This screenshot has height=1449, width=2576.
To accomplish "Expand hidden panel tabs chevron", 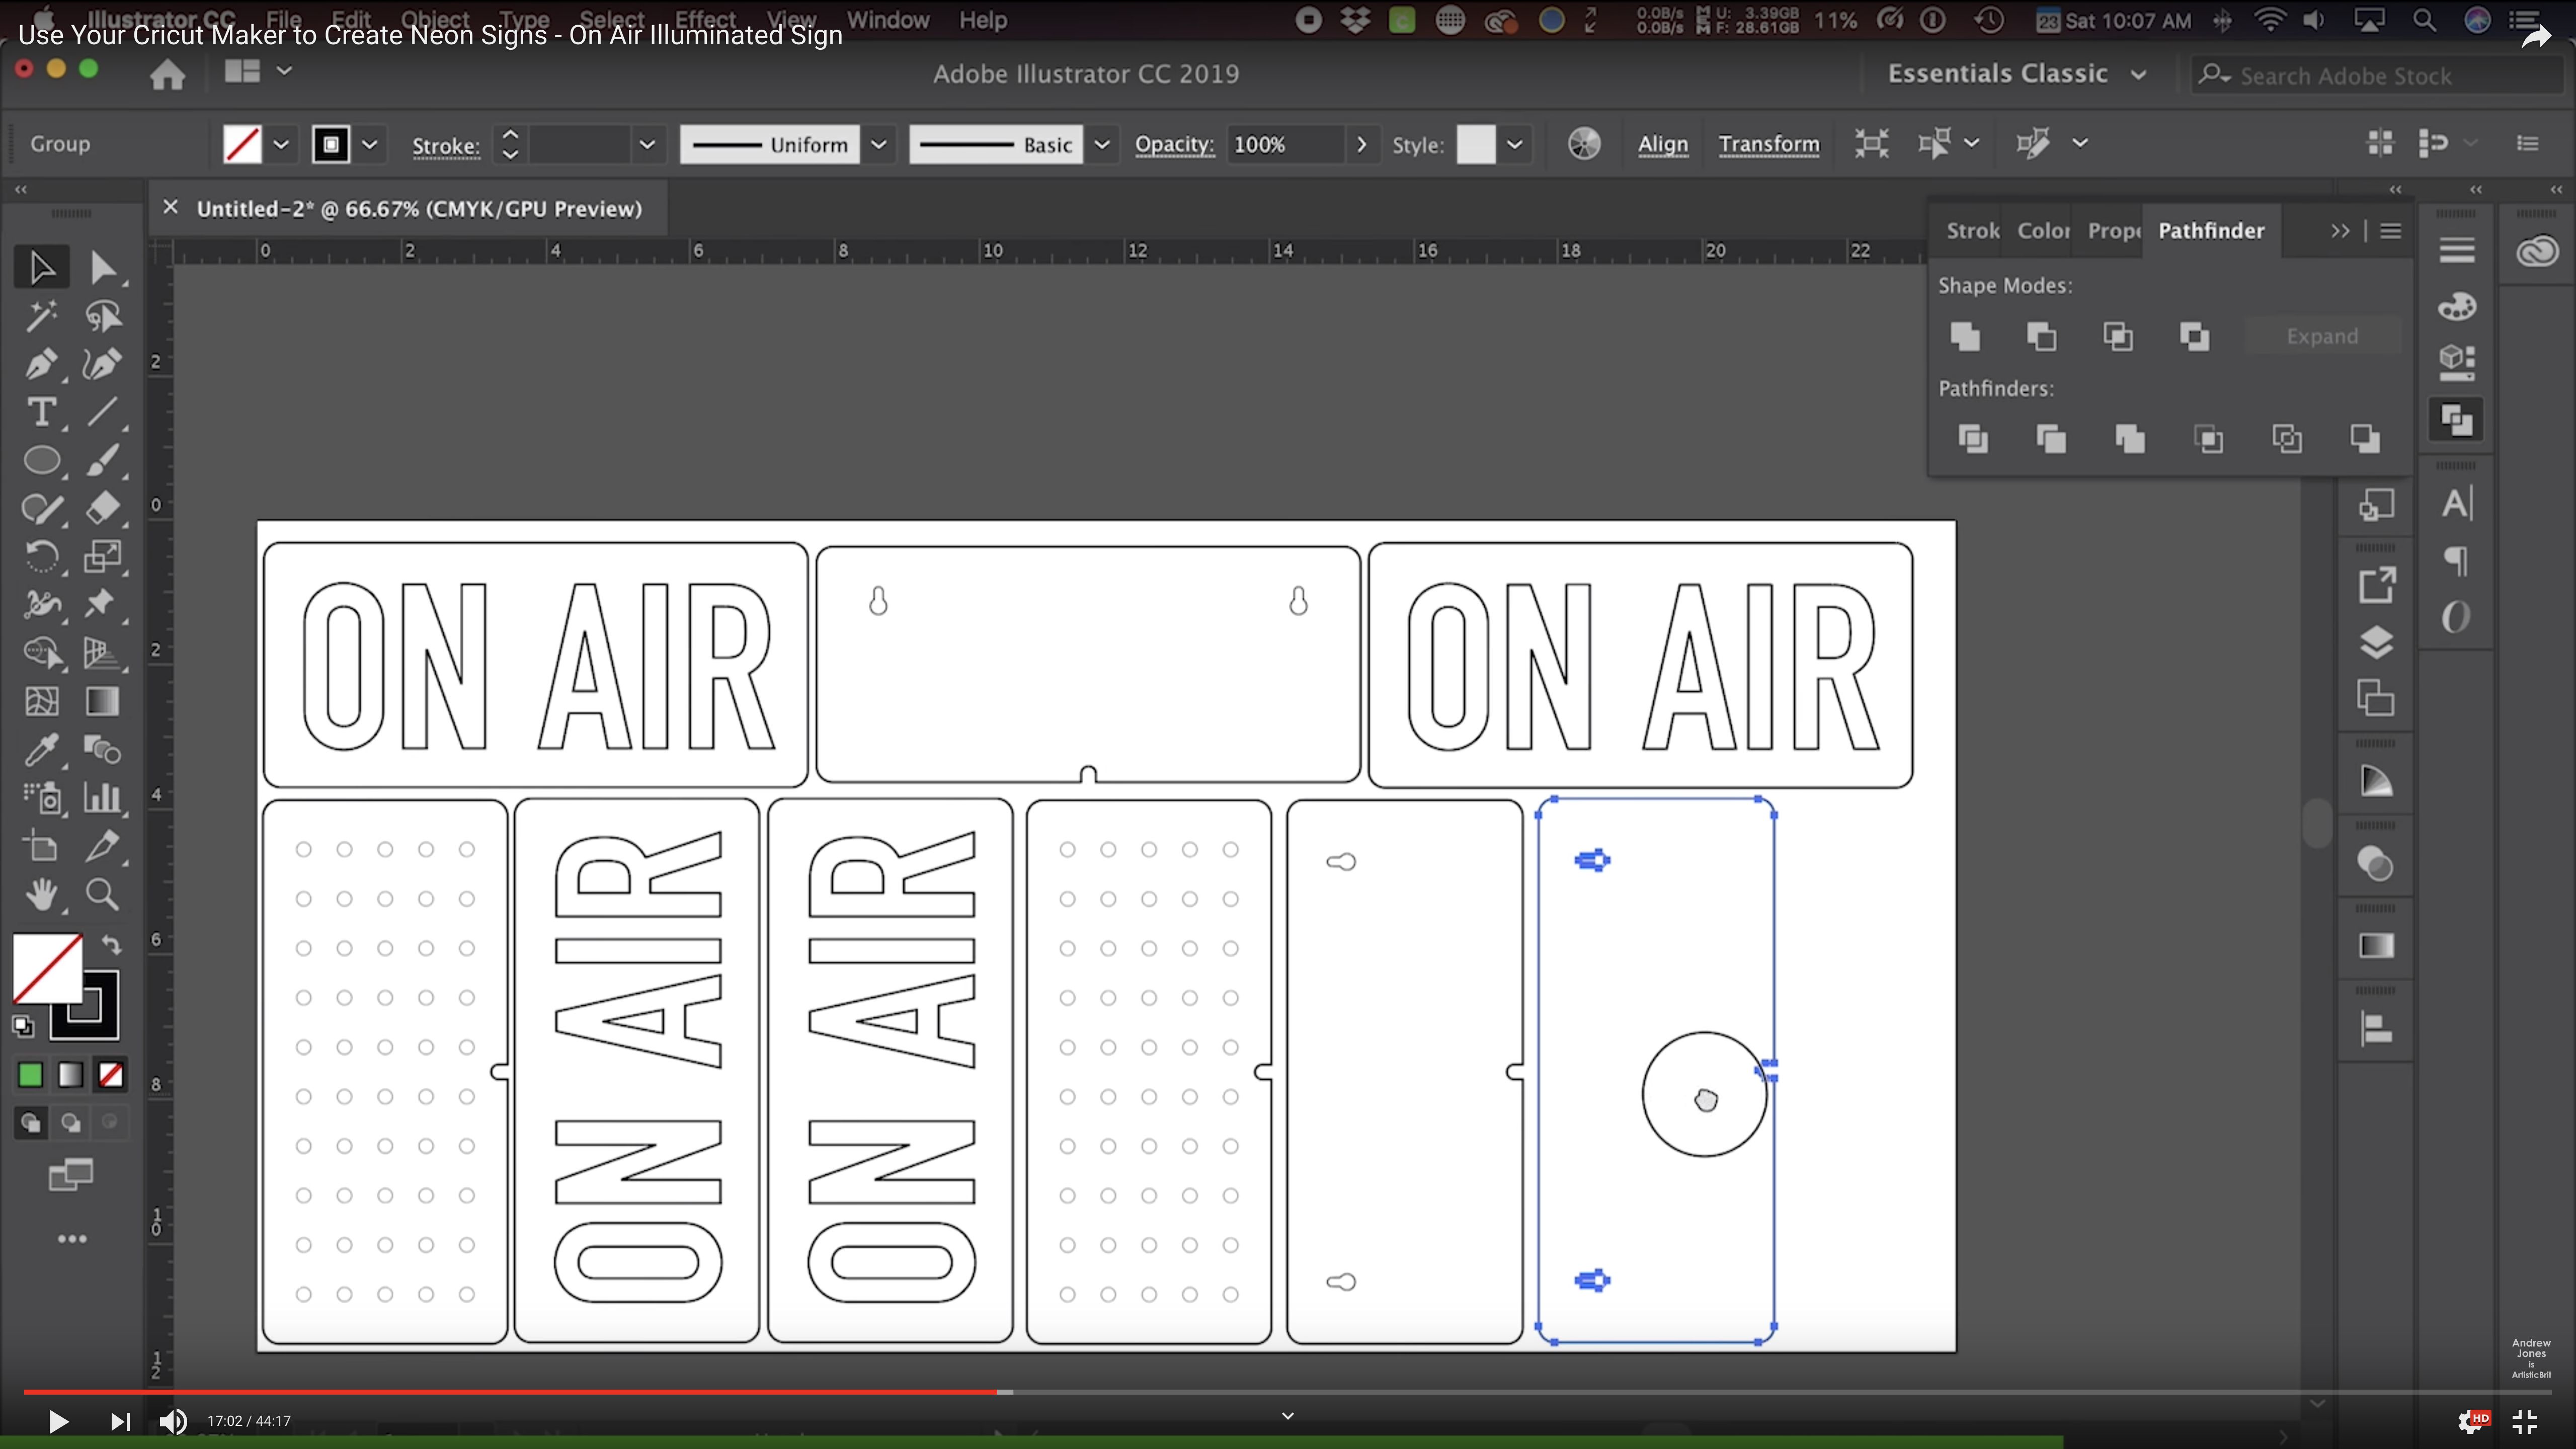I will point(2339,231).
